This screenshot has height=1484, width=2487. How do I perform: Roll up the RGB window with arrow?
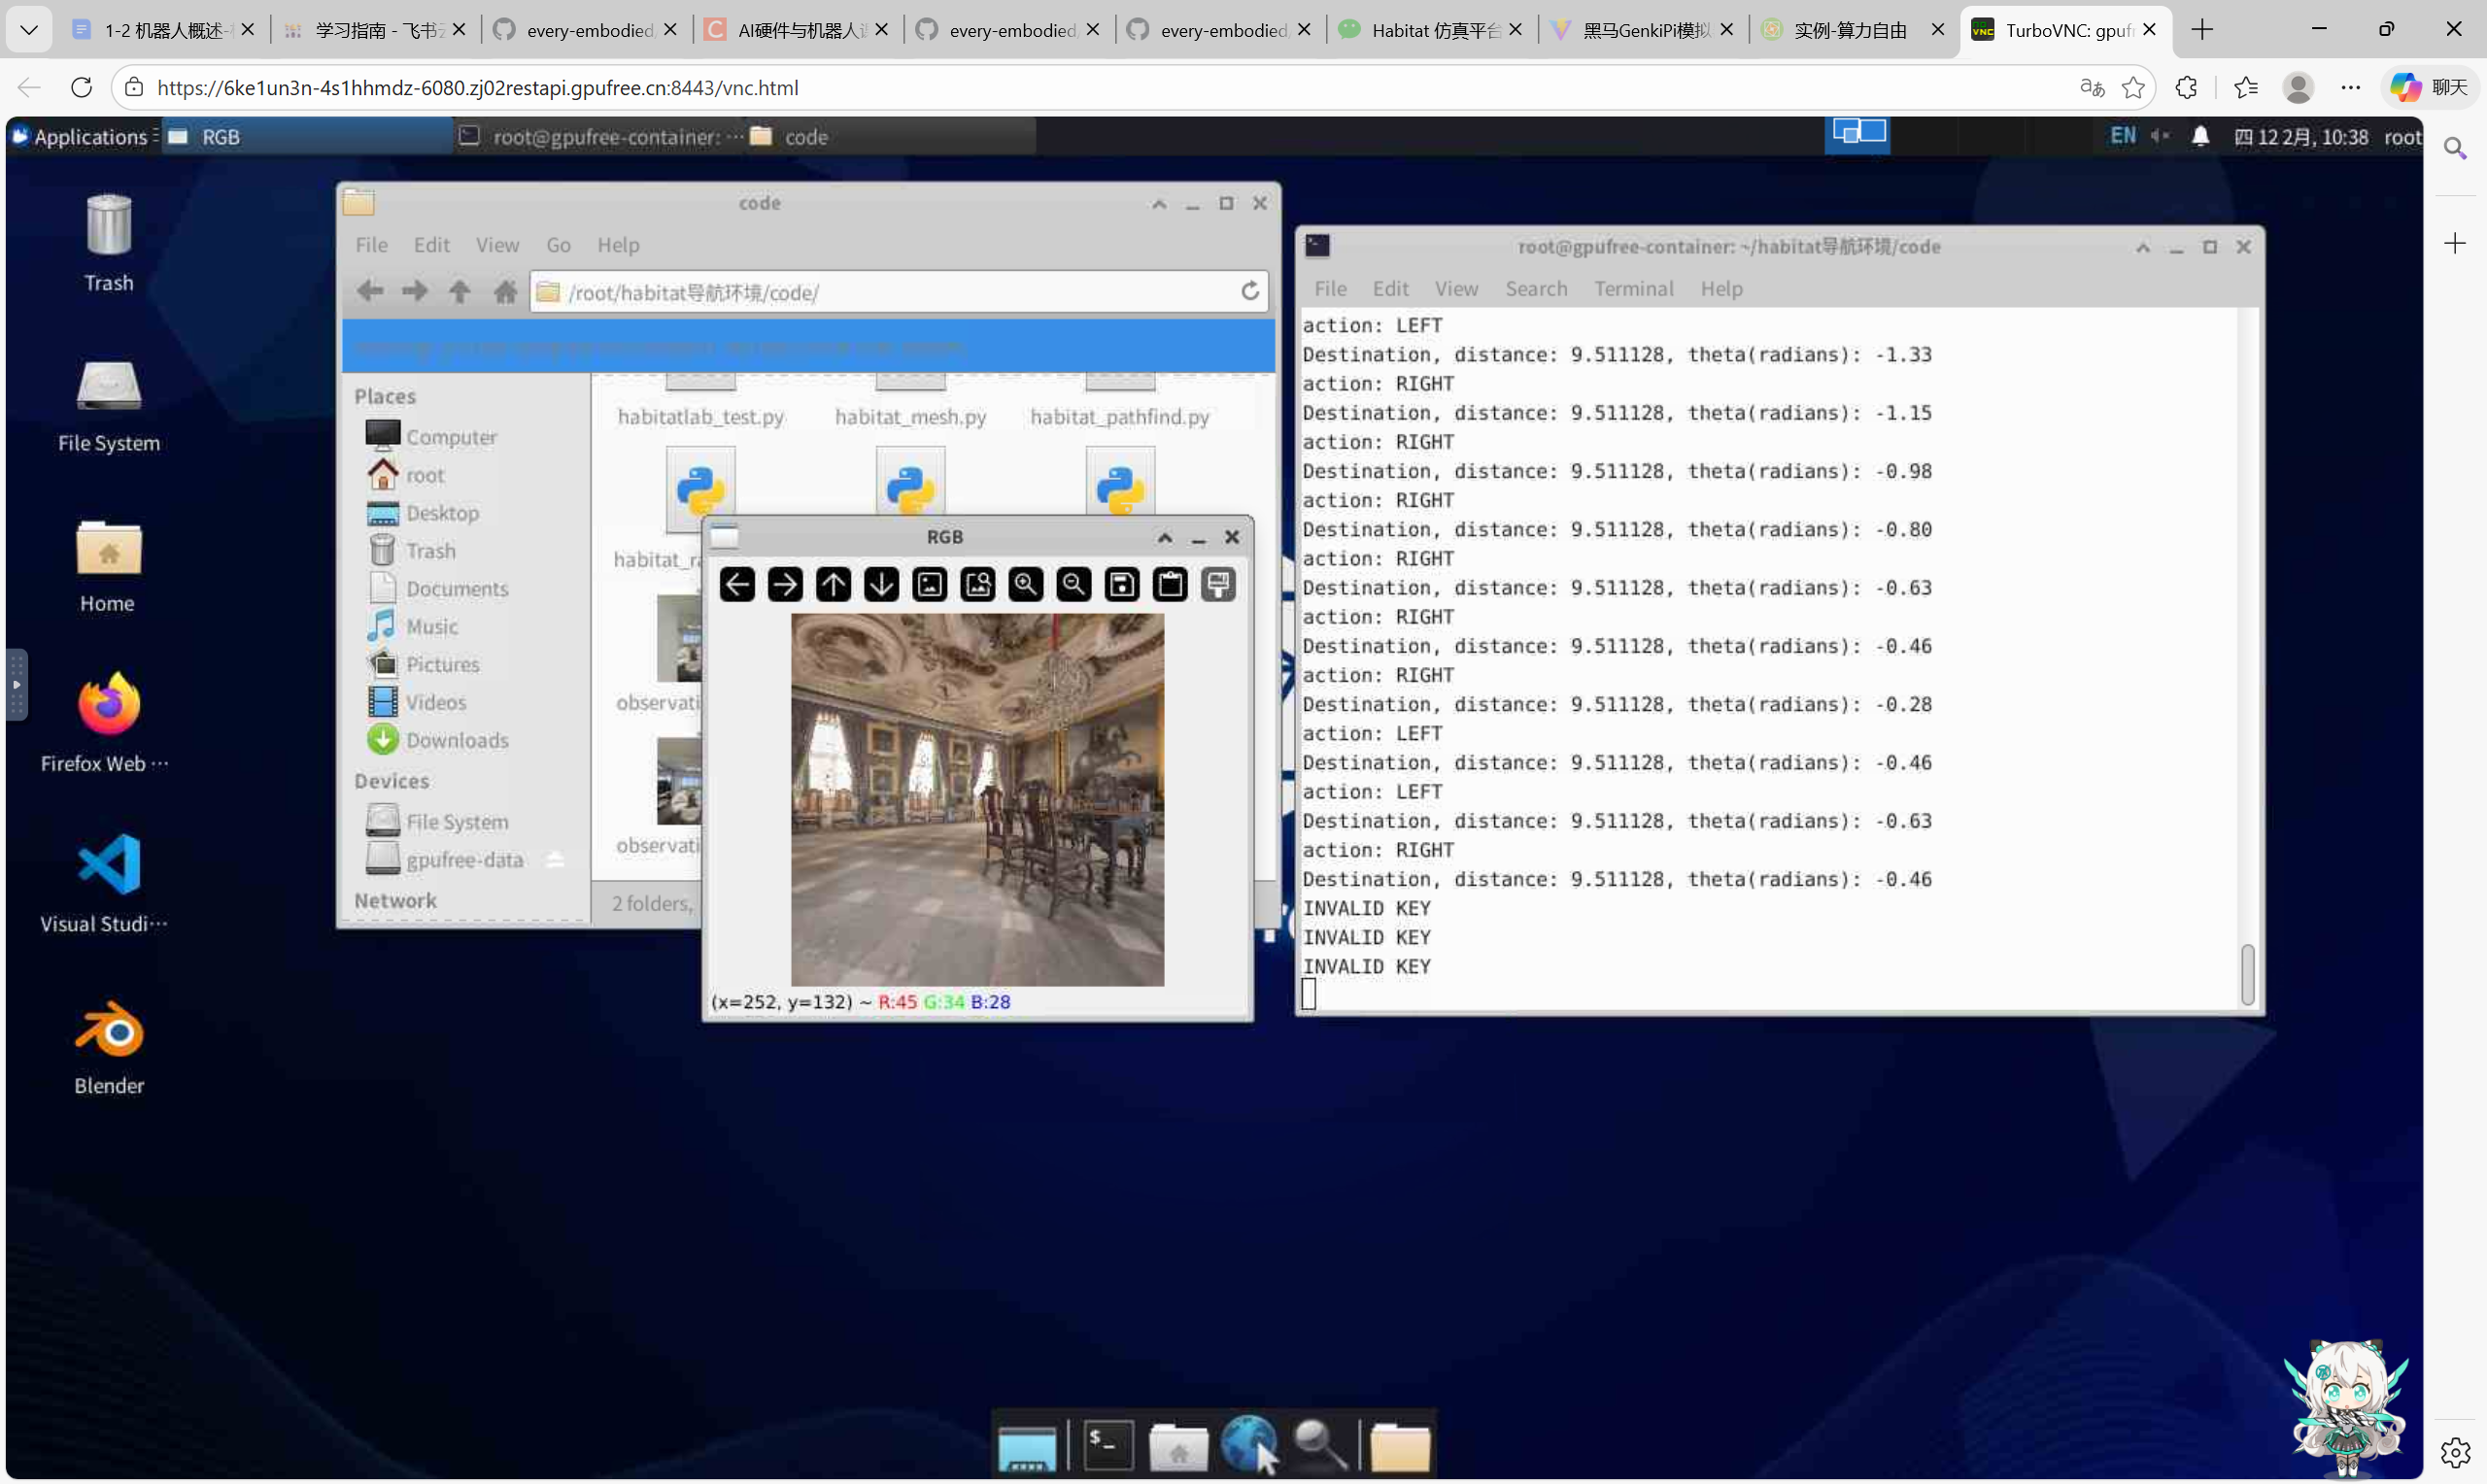coord(1165,538)
